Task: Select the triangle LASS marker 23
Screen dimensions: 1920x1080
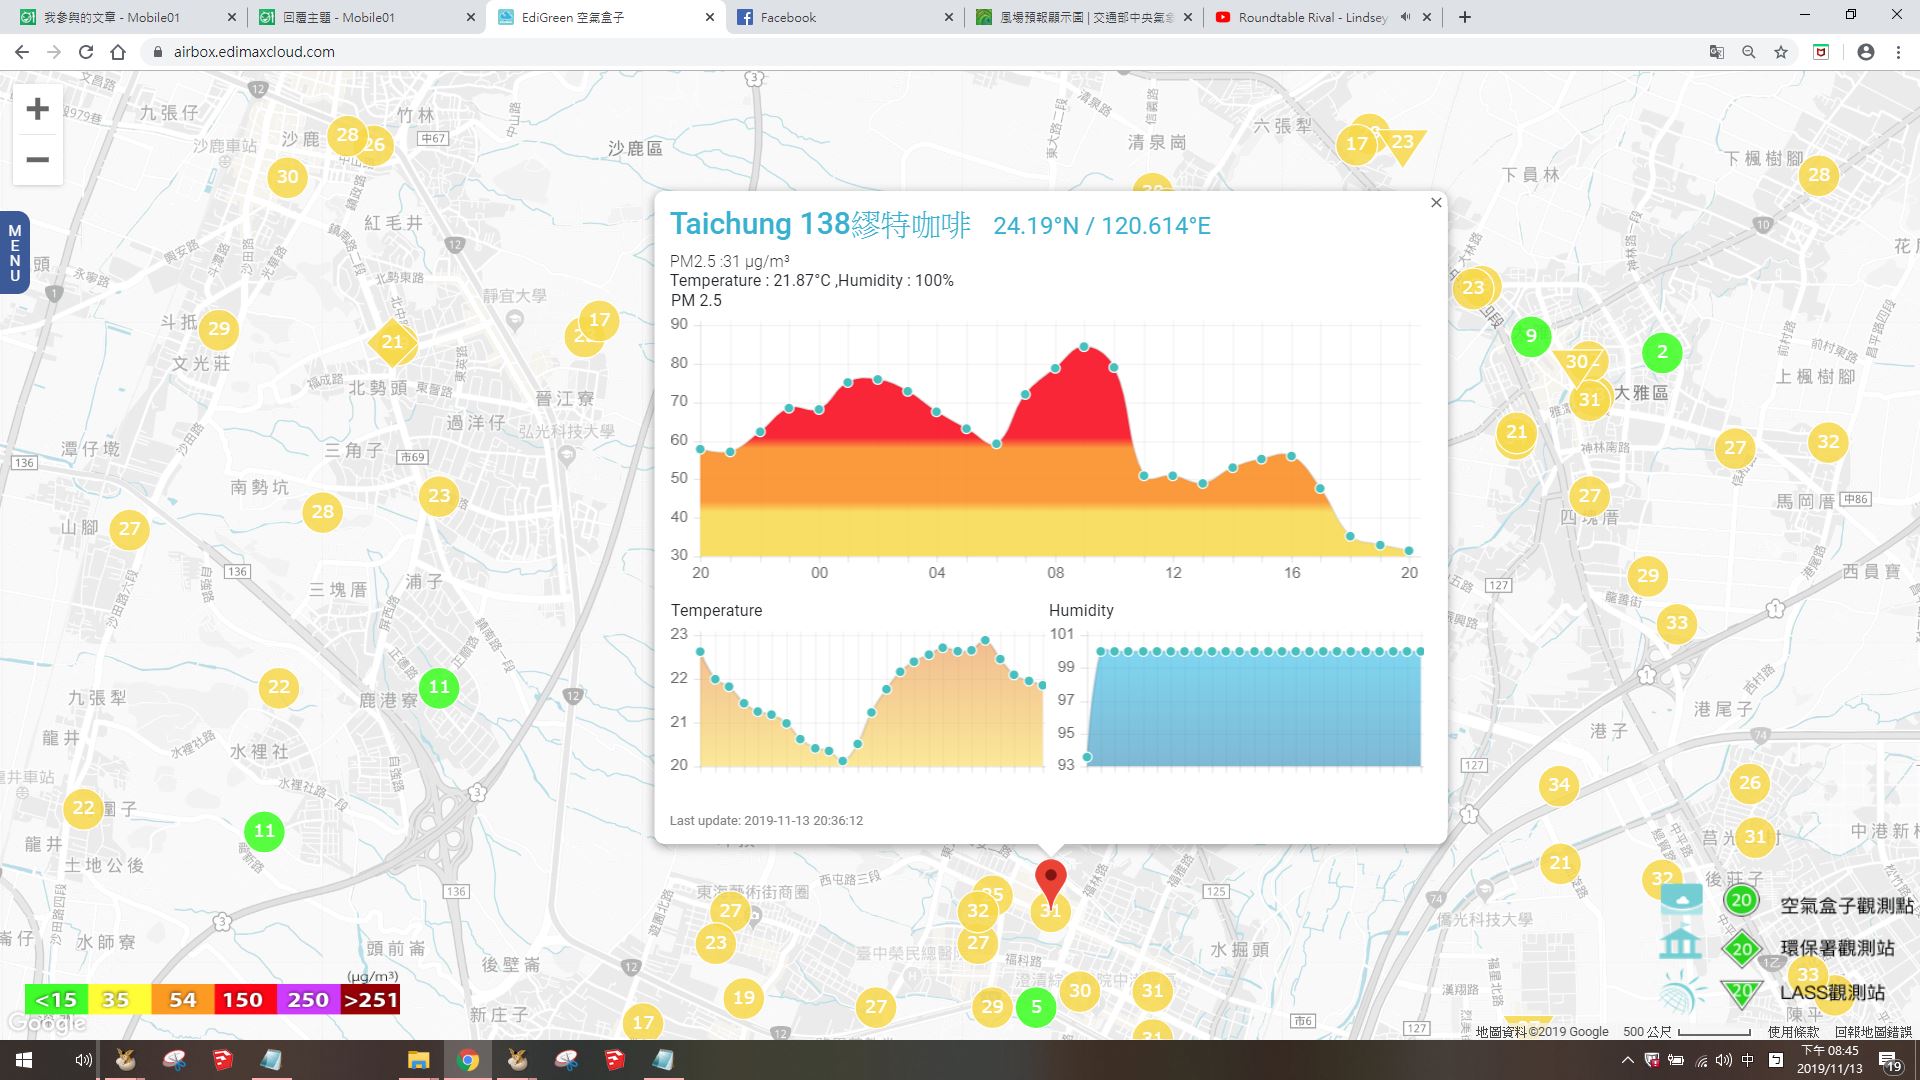Action: [1402, 144]
